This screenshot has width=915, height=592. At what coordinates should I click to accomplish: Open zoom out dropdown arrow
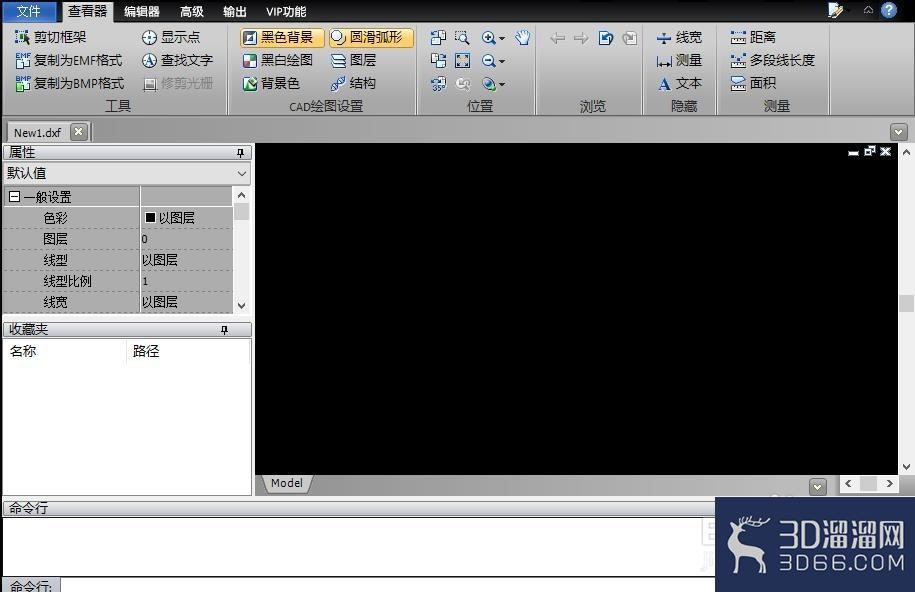(x=502, y=61)
